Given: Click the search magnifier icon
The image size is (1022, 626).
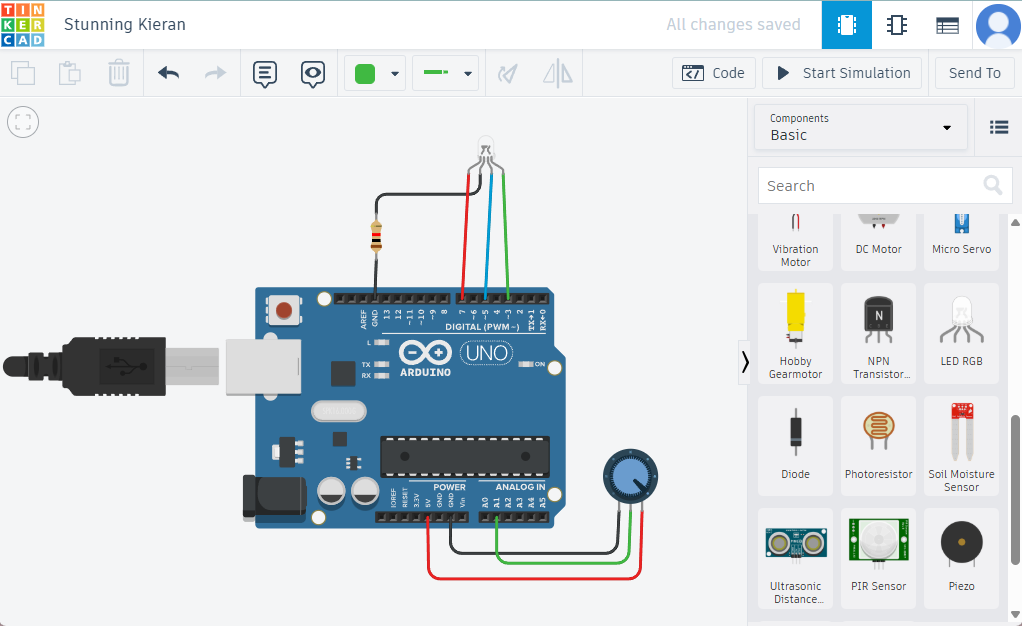Looking at the screenshot, I should 993,185.
